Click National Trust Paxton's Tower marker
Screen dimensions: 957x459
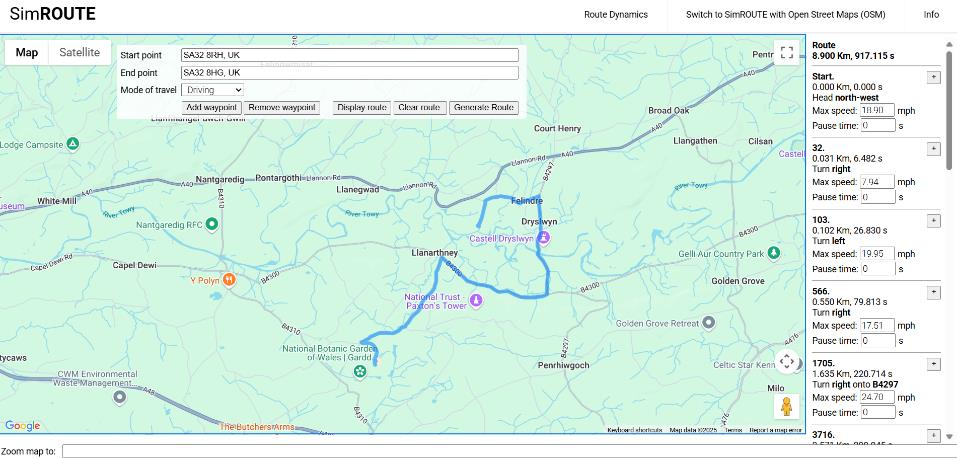476,298
